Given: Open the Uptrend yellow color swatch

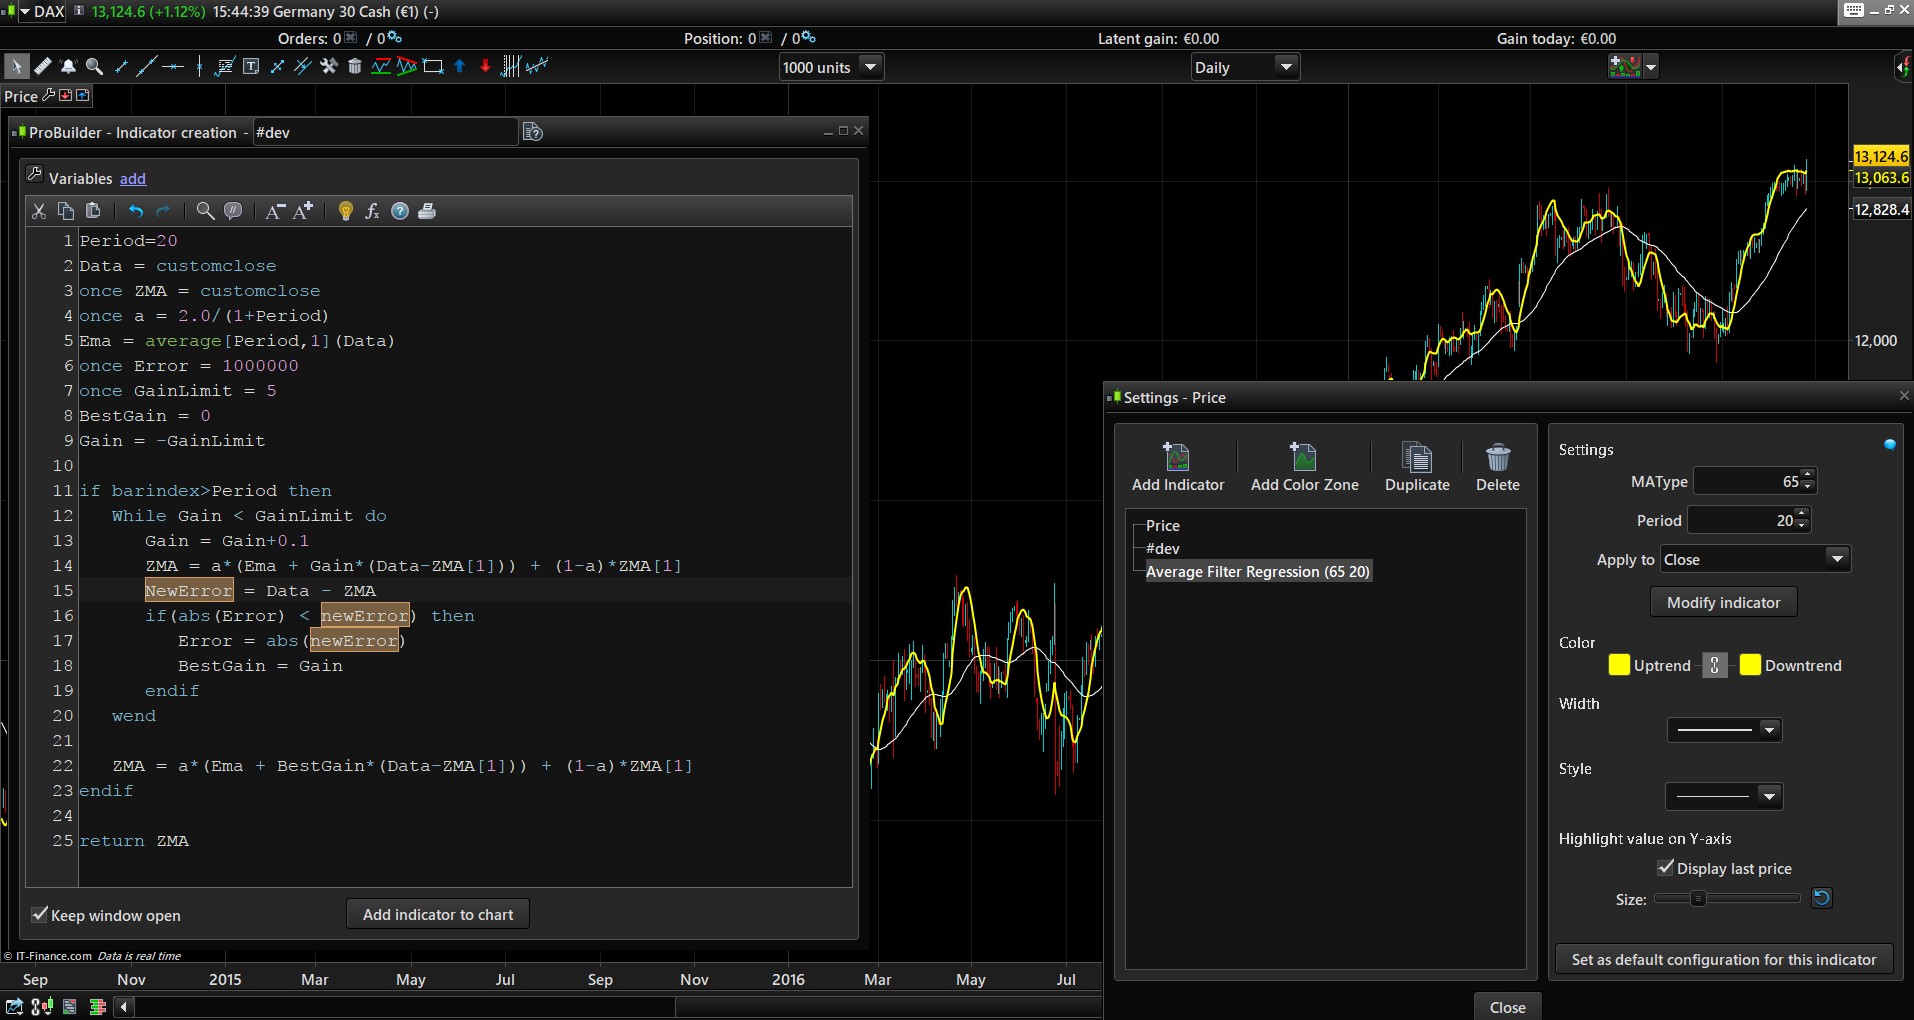Looking at the screenshot, I should coord(1619,666).
